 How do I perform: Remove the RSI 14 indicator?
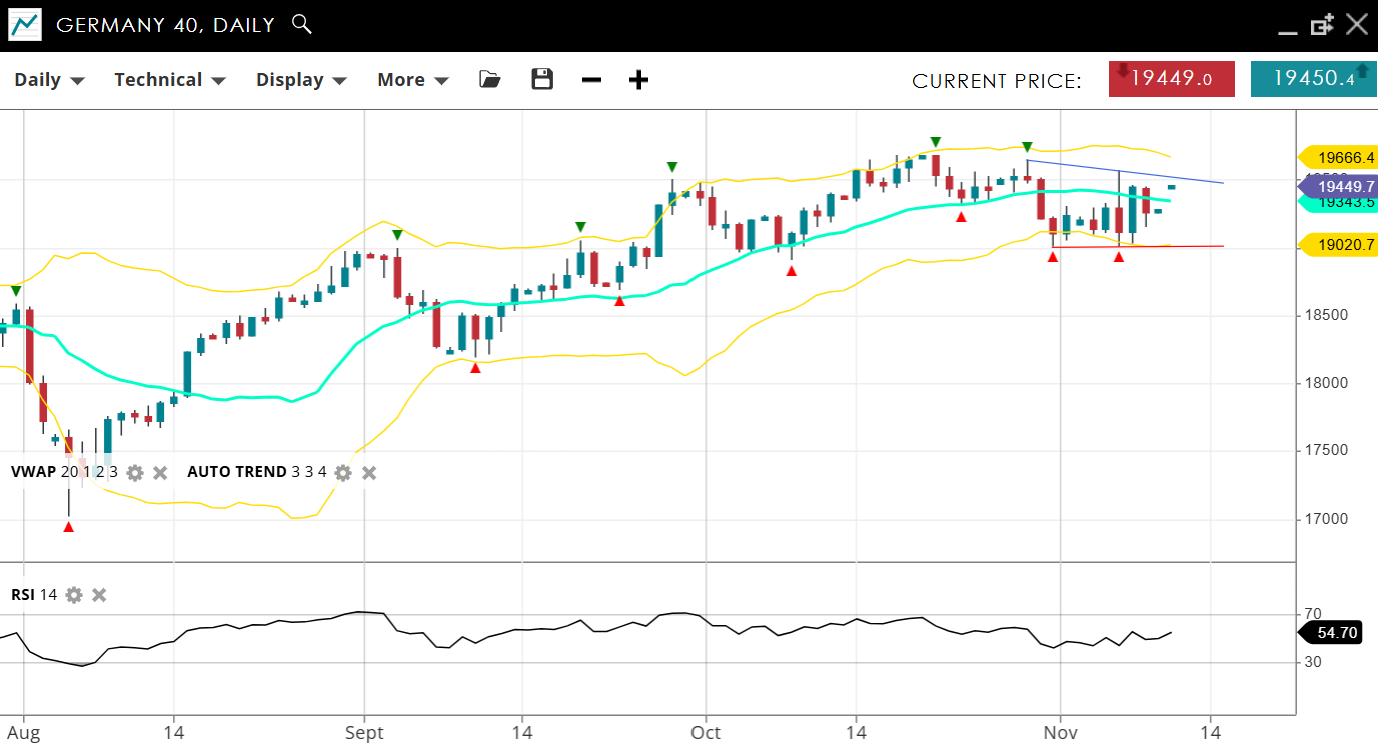pyautogui.click(x=99, y=595)
